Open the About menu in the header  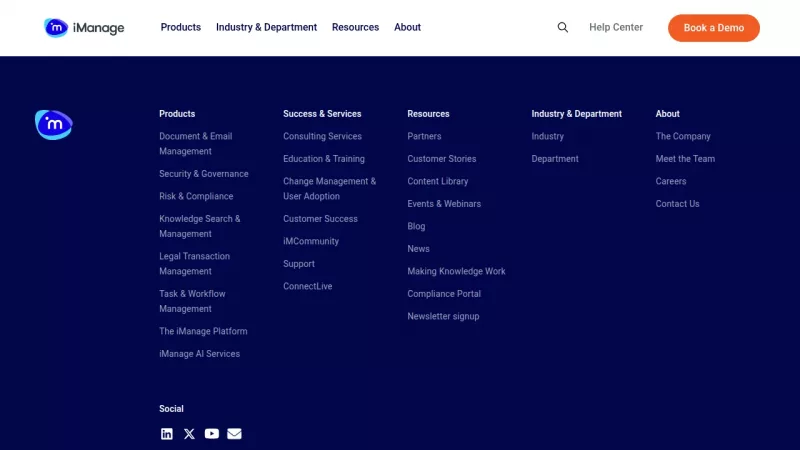click(x=407, y=28)
